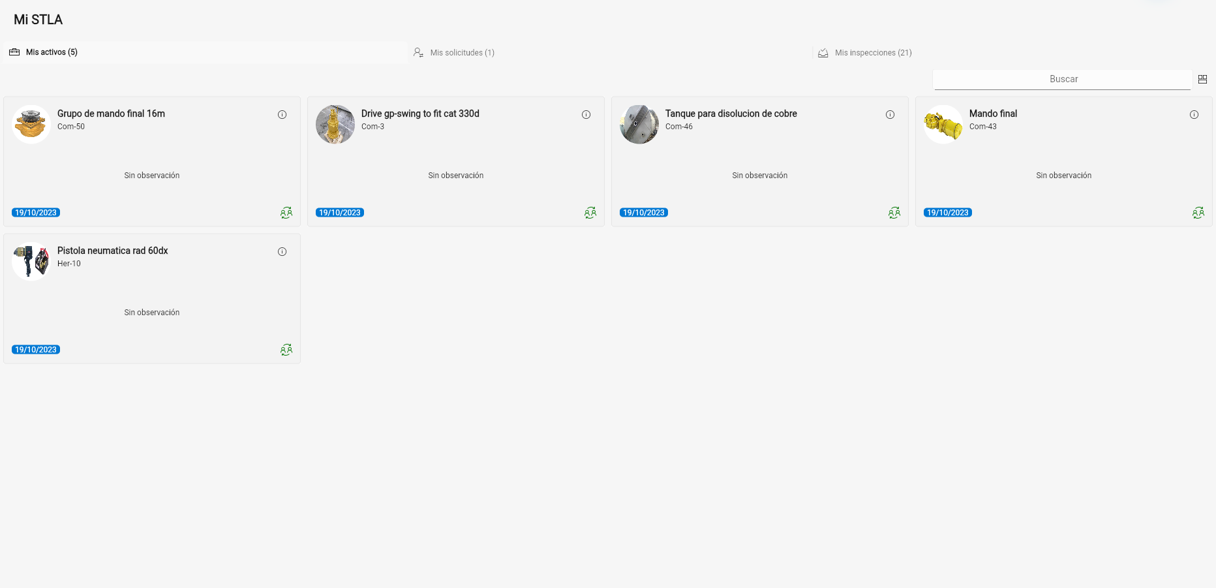Select the title Tanque para disolucion de cobre
This screenshot has width=1216, height=588.
coord(731,114)
